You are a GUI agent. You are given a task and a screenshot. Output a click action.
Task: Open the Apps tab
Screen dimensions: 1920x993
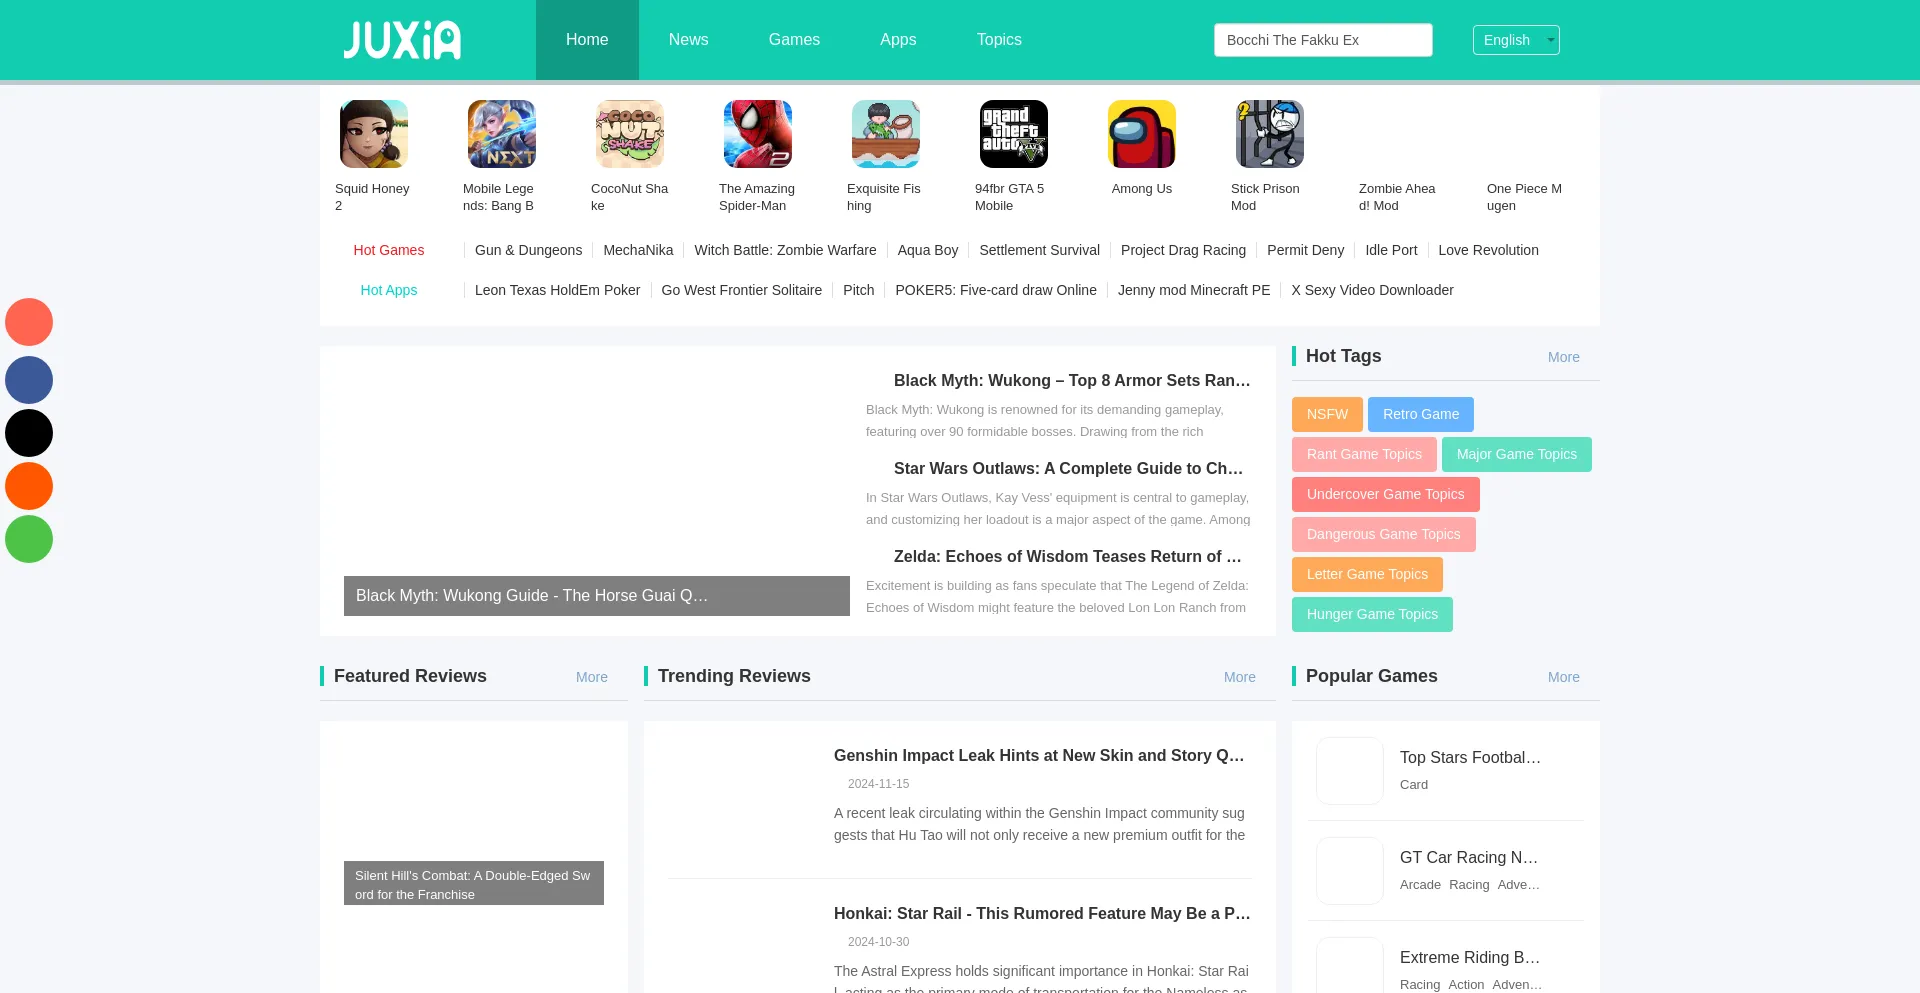coord(898,40)
